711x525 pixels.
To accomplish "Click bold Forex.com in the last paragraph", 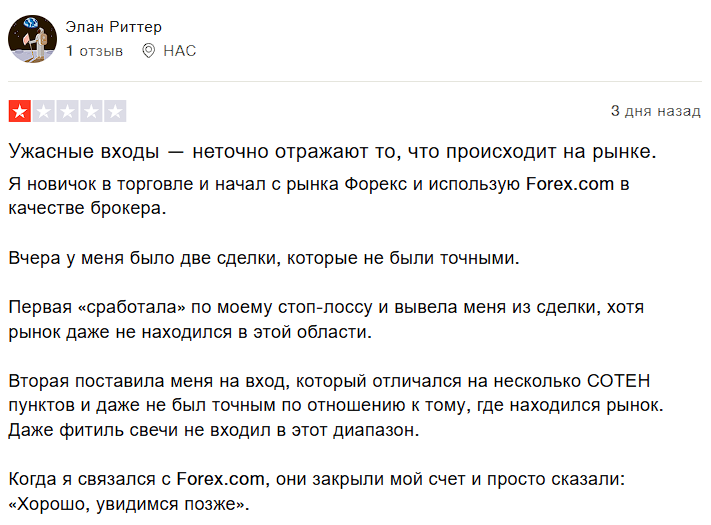I will pos(221,479).
